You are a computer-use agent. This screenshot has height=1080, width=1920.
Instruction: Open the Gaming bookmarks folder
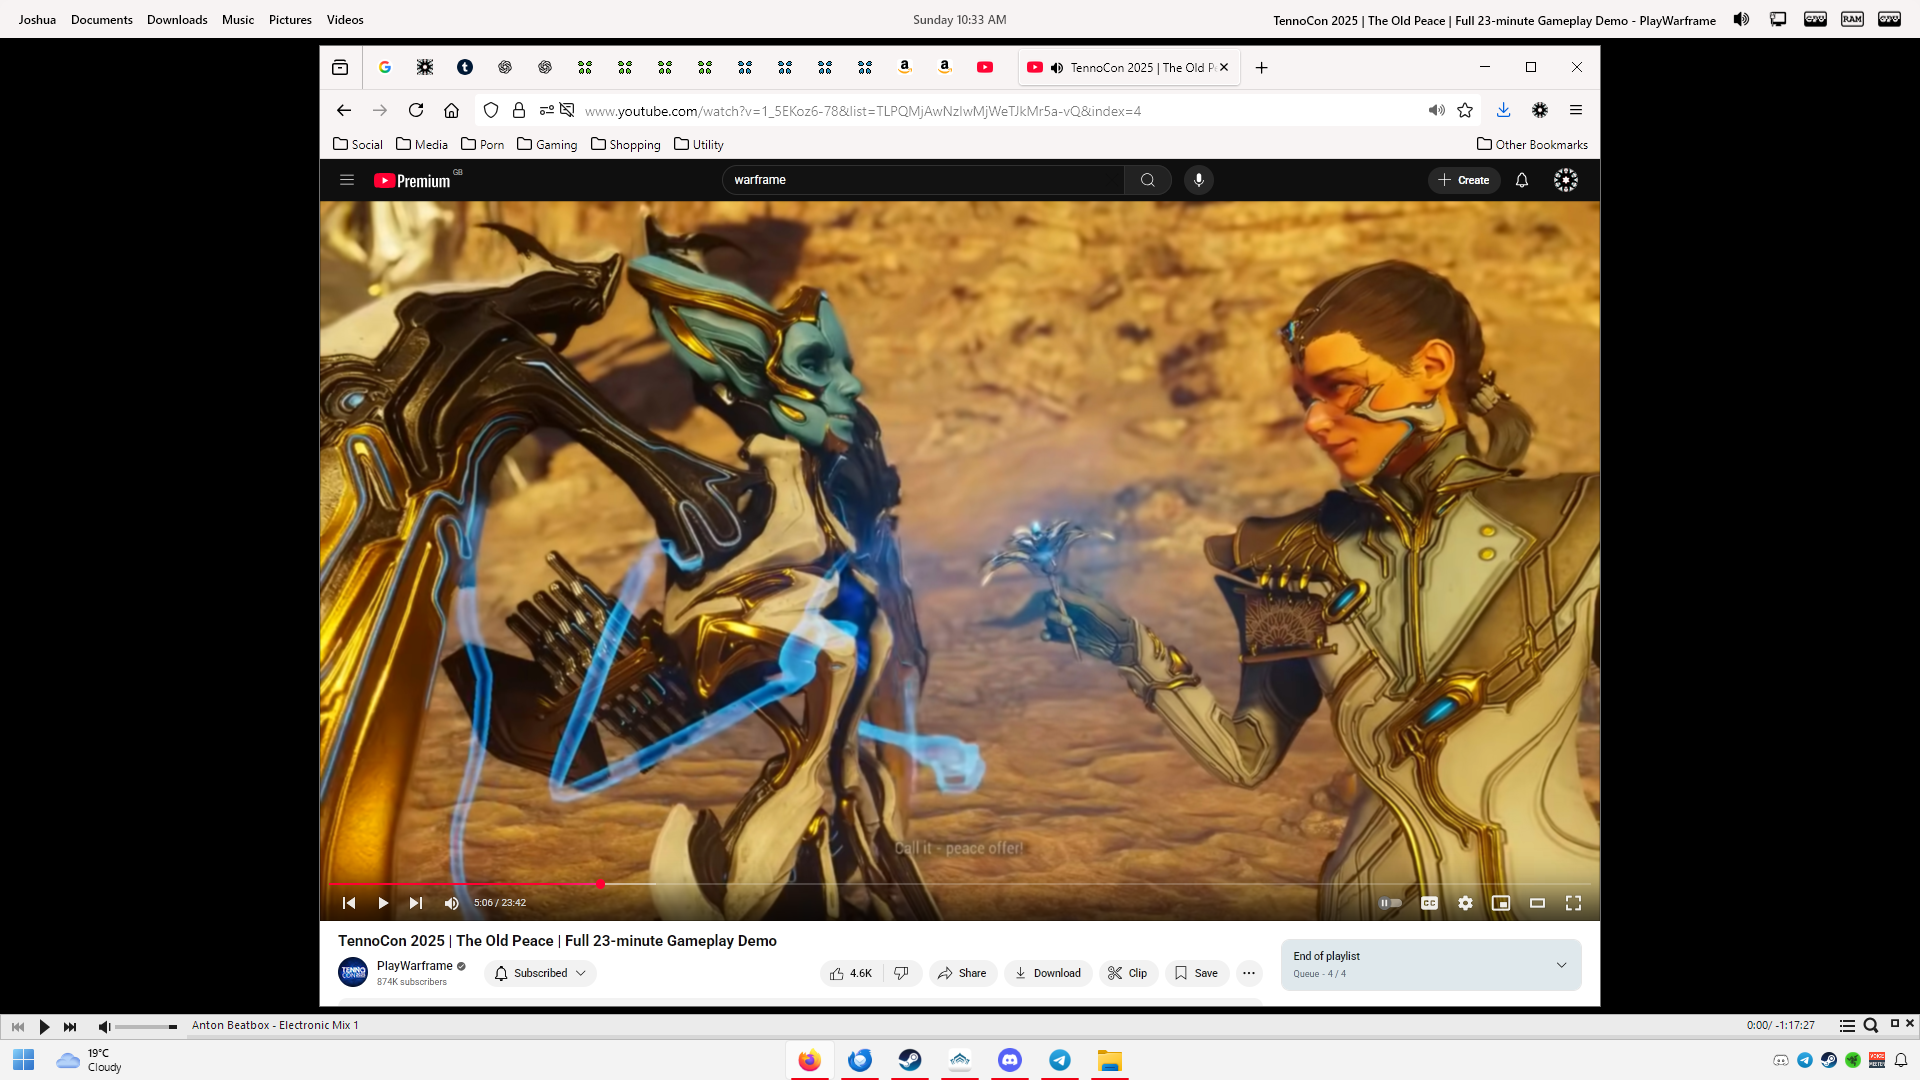547,144
